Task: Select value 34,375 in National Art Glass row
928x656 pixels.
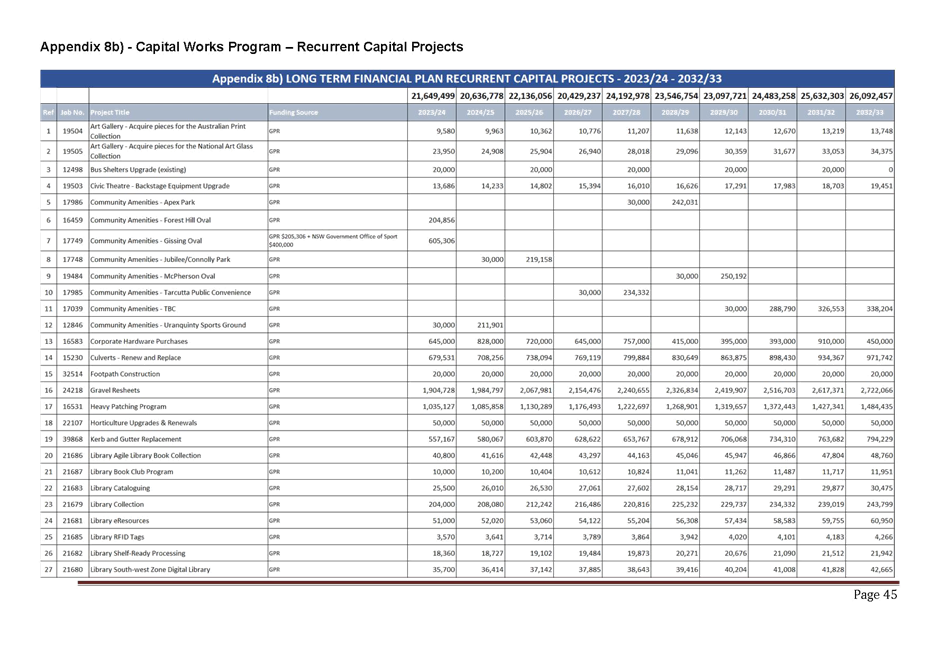Action: click(881, 152)
